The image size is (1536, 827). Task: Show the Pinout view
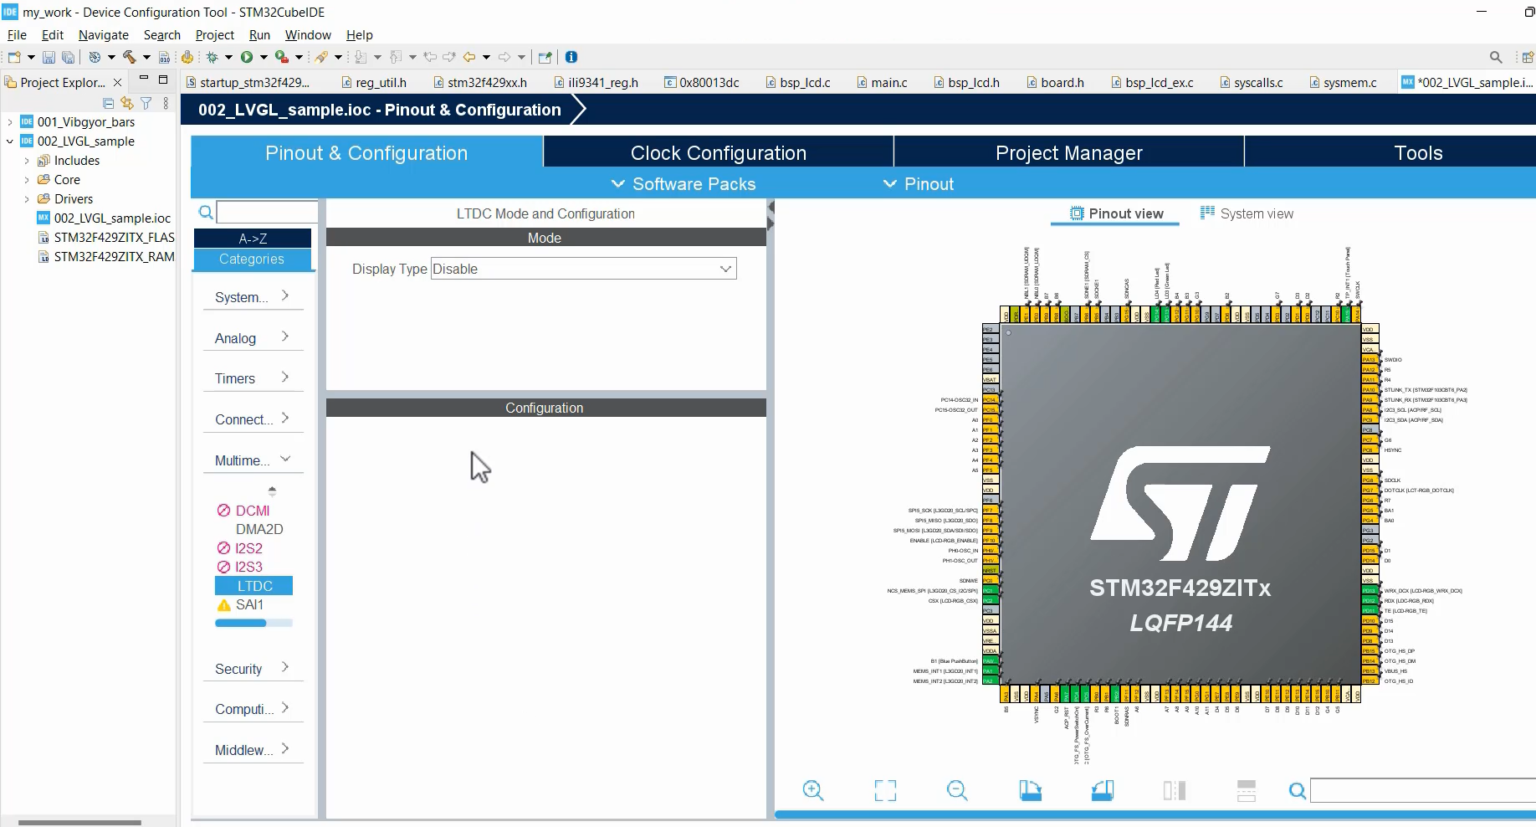(x=1116, y=213)
